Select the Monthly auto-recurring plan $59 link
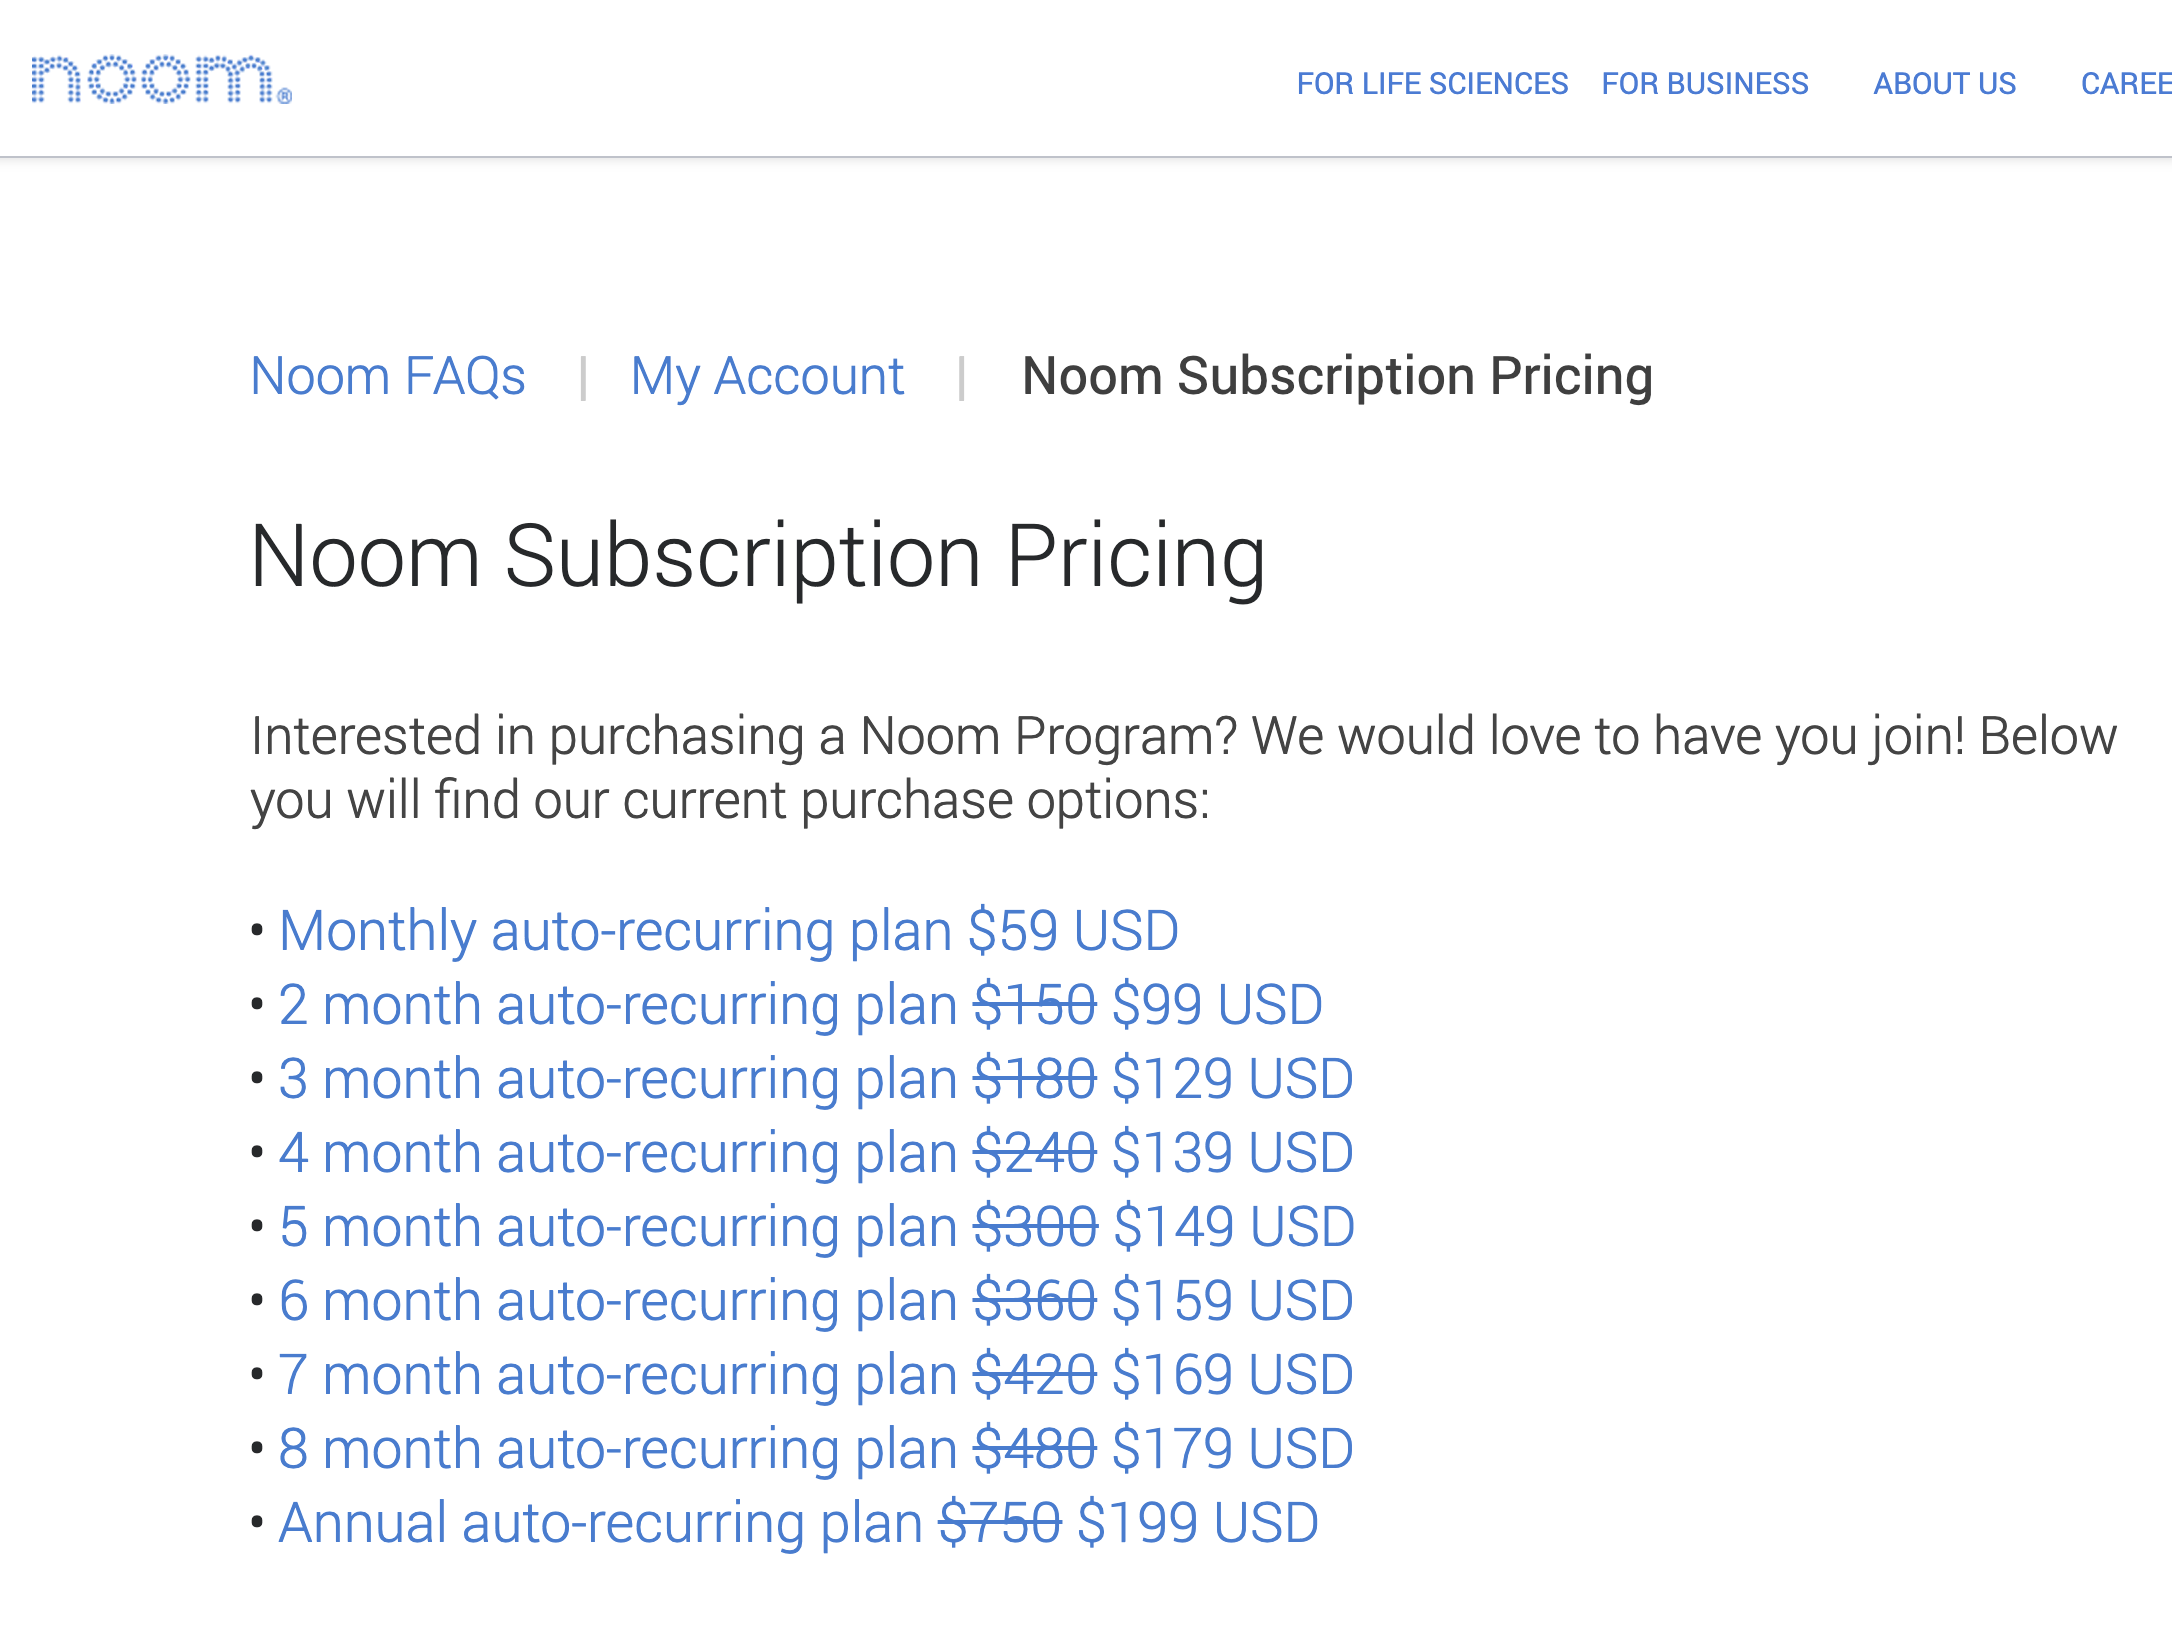Screen dimensions: 2172x1650 point(729,931)
